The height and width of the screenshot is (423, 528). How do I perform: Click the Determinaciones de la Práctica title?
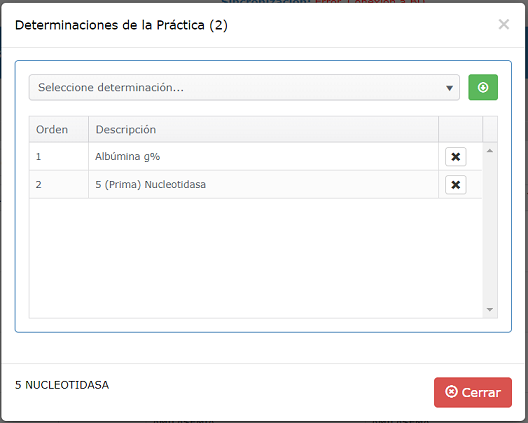coord(121,25)
